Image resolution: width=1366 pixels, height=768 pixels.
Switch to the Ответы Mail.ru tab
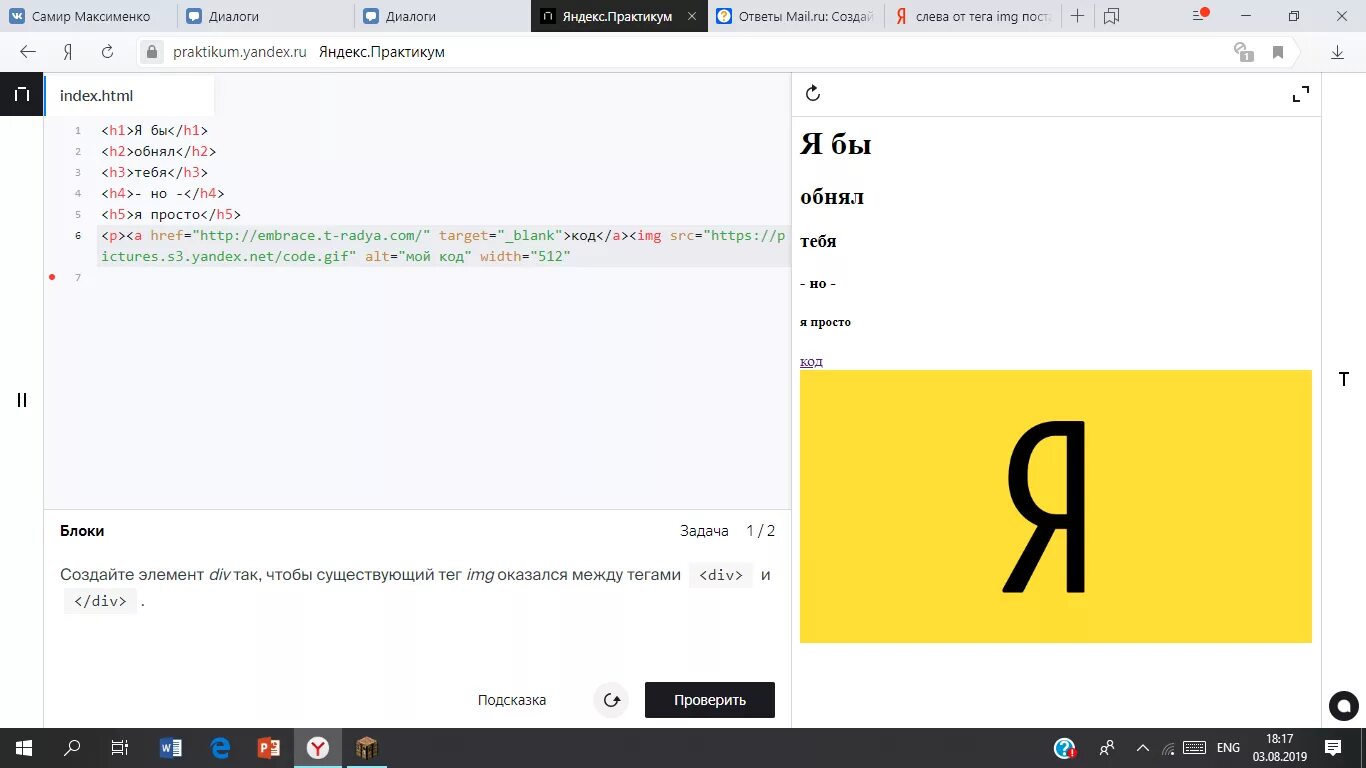tap(796, 16)
